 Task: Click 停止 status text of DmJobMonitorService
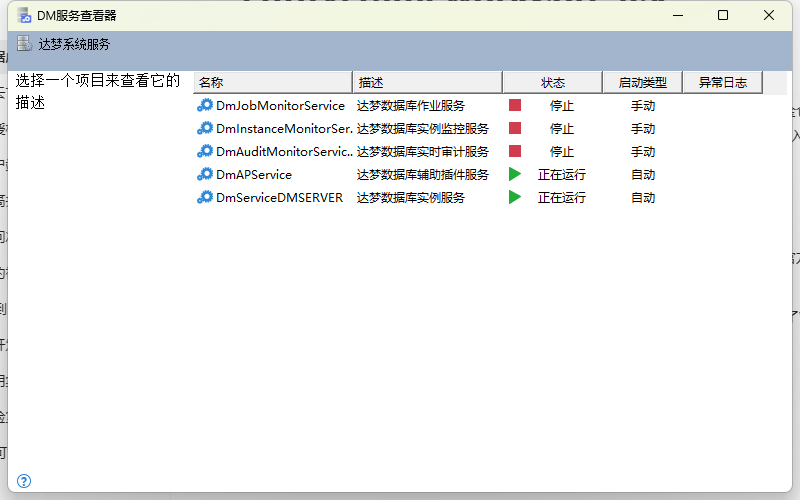pyautogui.click(x=562, y=106)
